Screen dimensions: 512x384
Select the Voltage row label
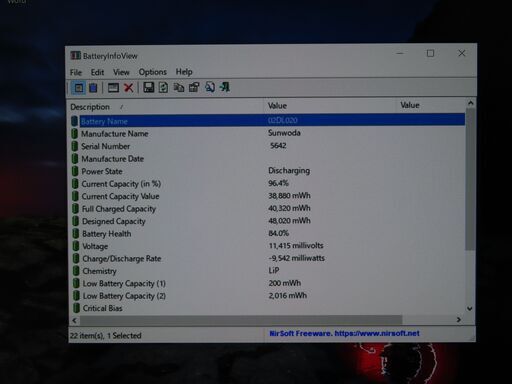(95, 246)
